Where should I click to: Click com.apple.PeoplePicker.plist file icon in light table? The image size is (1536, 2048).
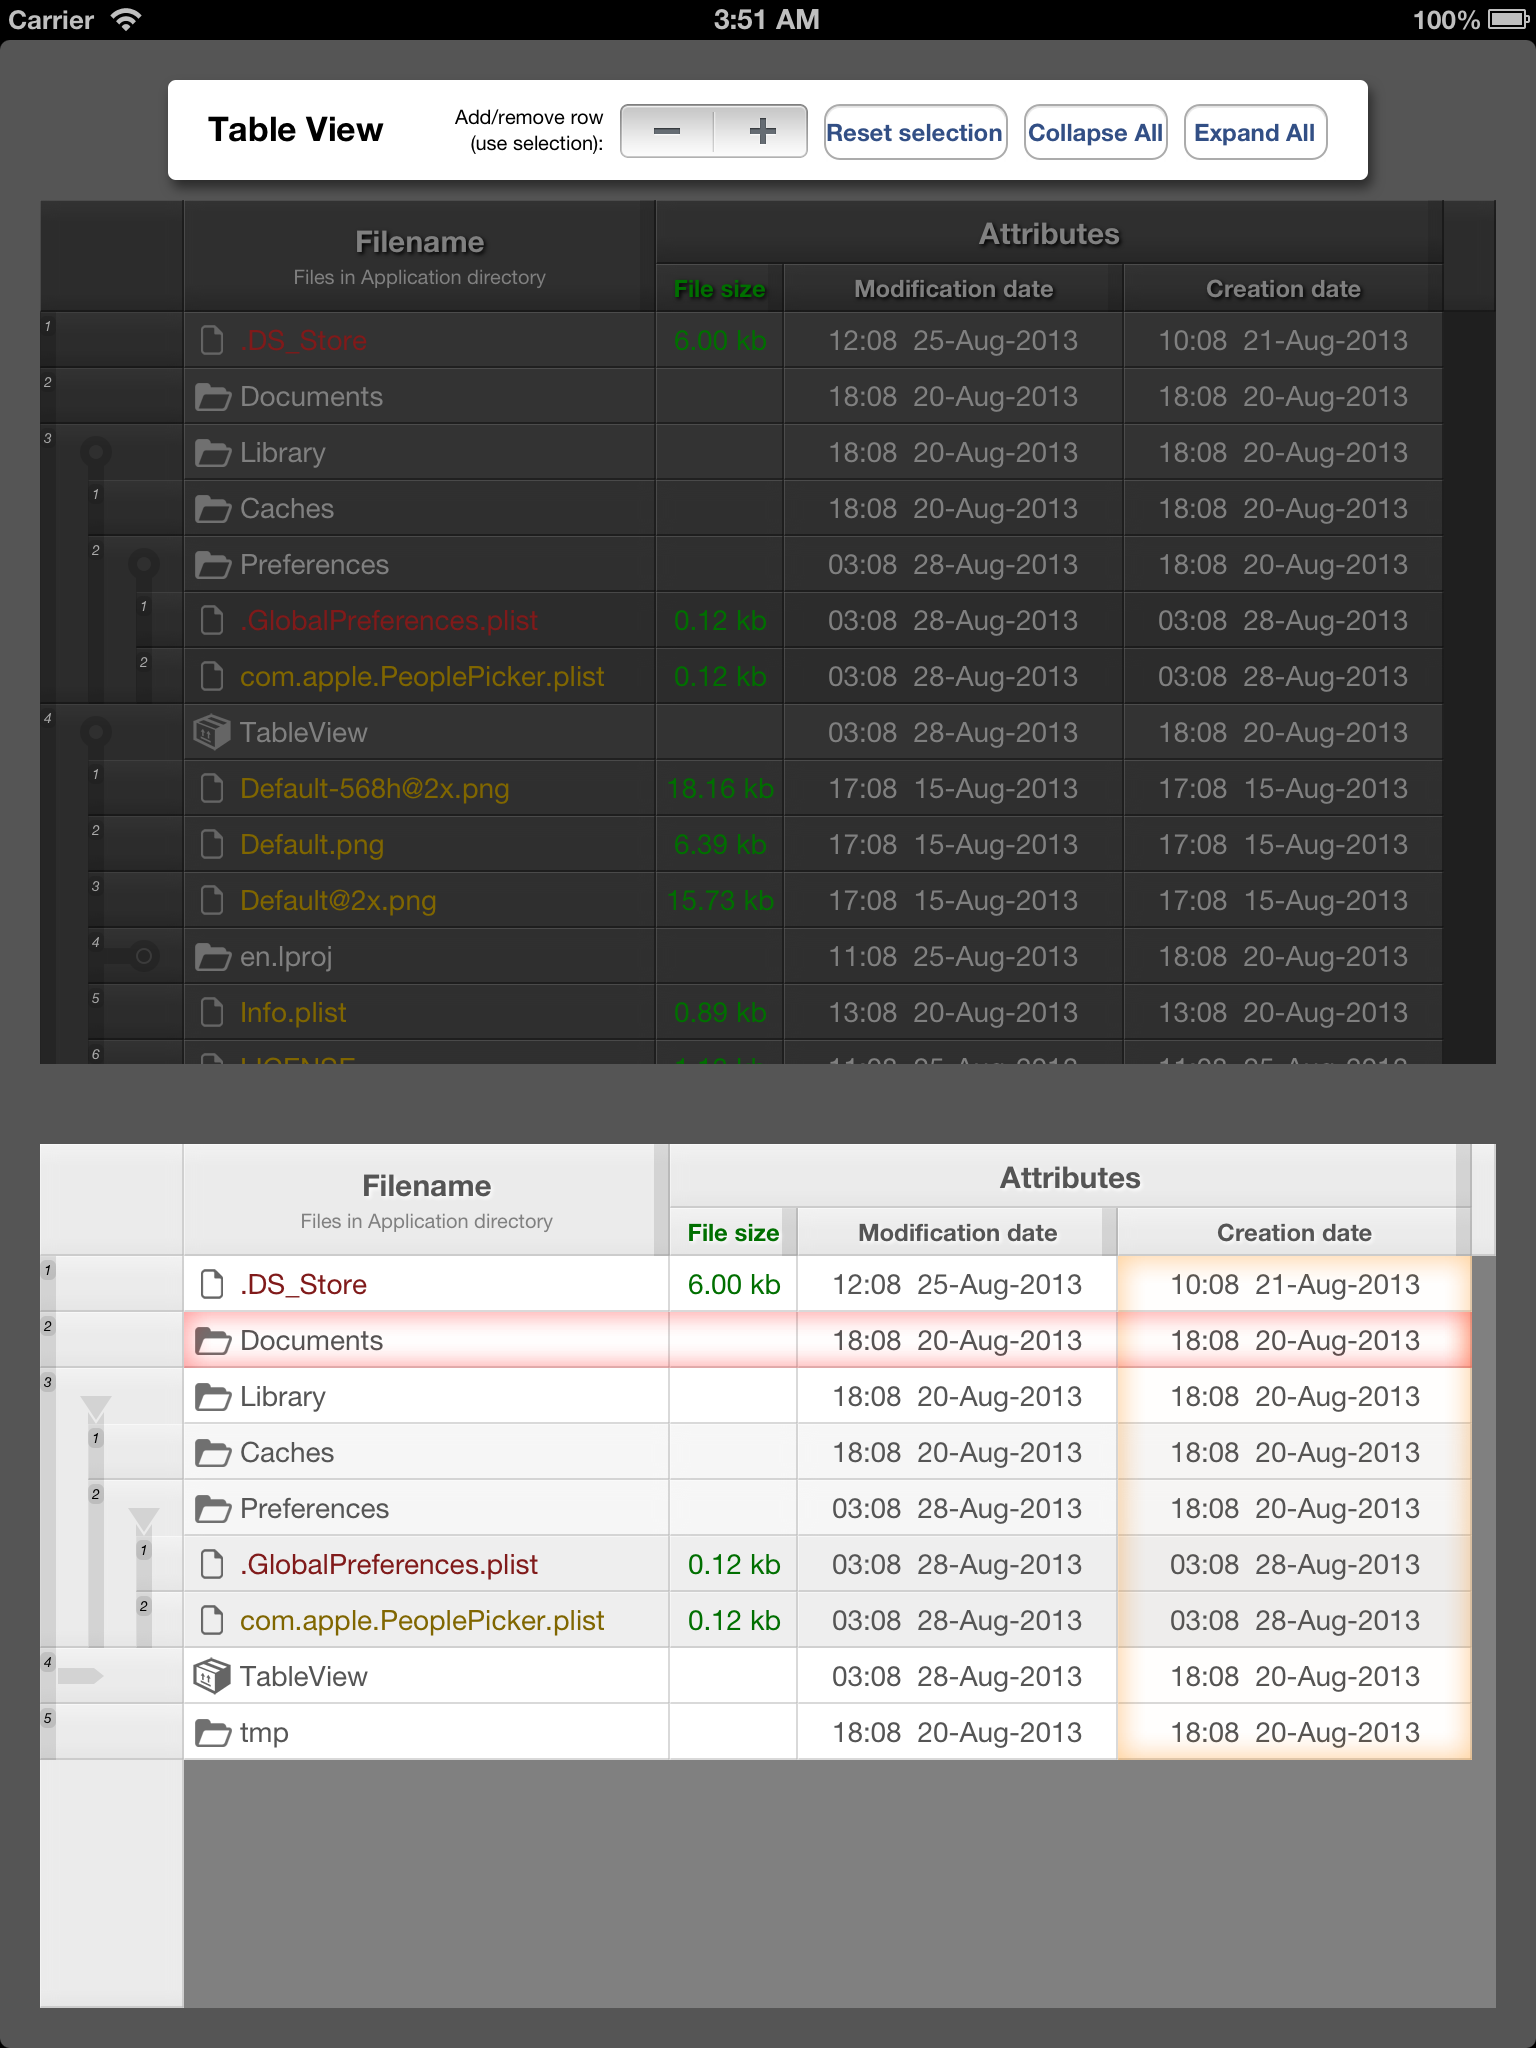tap(212, 1620)
